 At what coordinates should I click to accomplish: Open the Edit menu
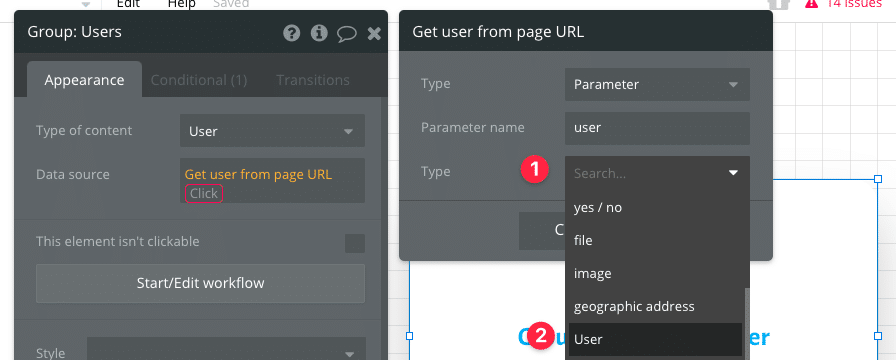point(128,4)
